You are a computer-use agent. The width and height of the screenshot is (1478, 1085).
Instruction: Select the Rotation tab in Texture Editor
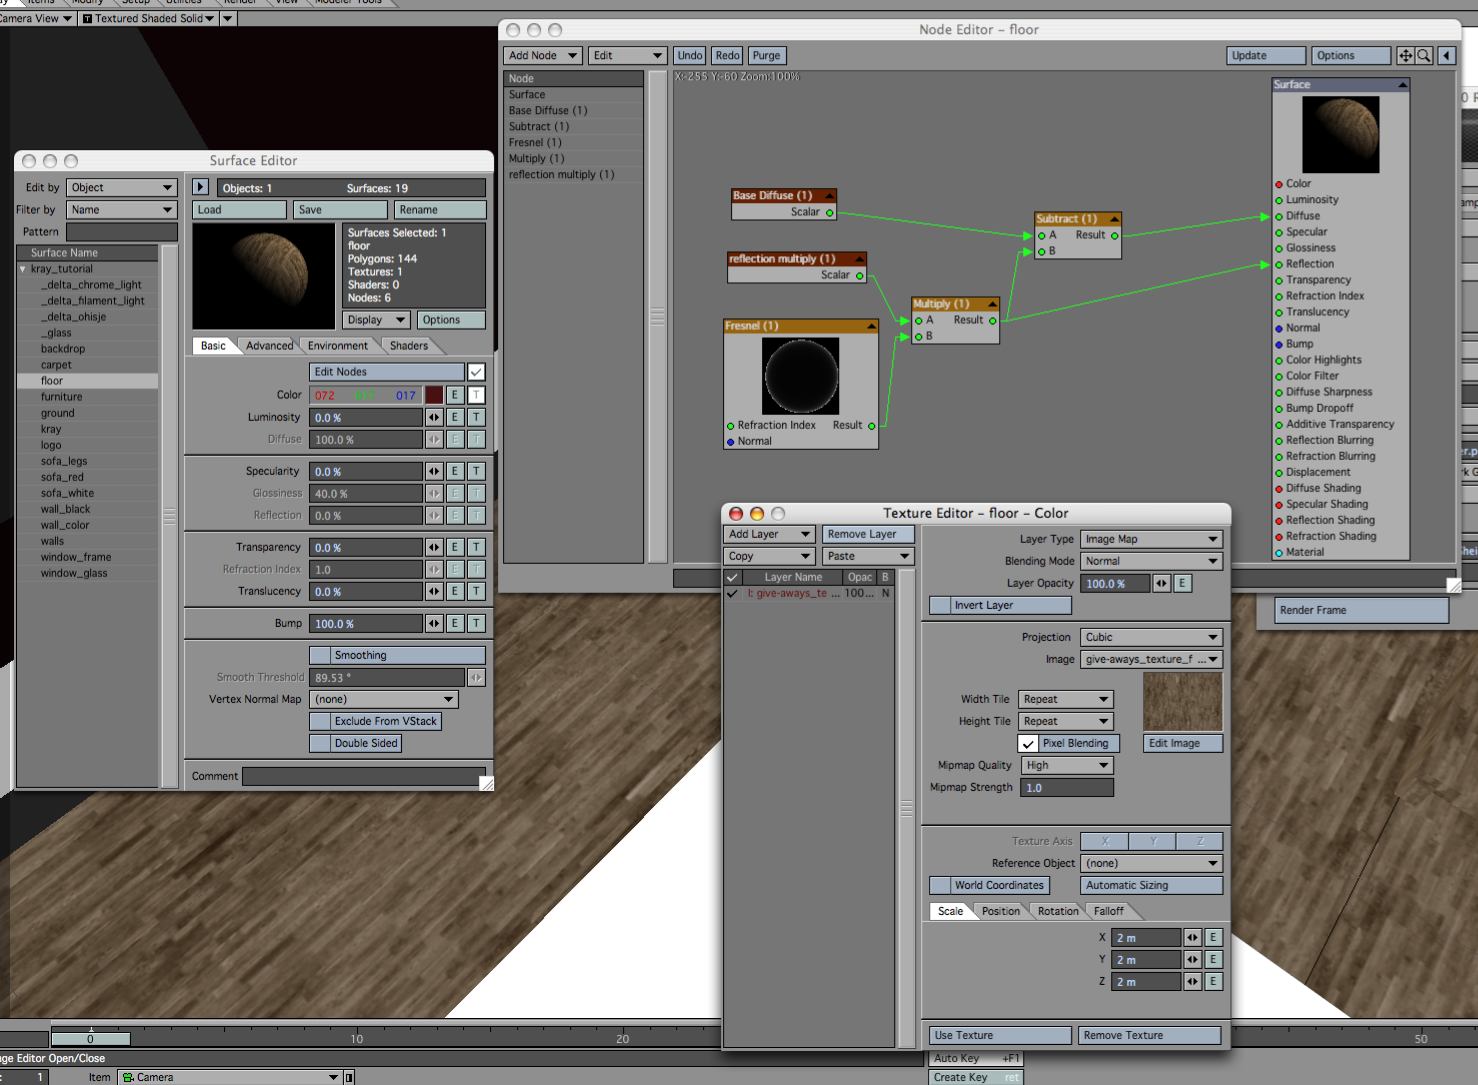pos(1057,911)
